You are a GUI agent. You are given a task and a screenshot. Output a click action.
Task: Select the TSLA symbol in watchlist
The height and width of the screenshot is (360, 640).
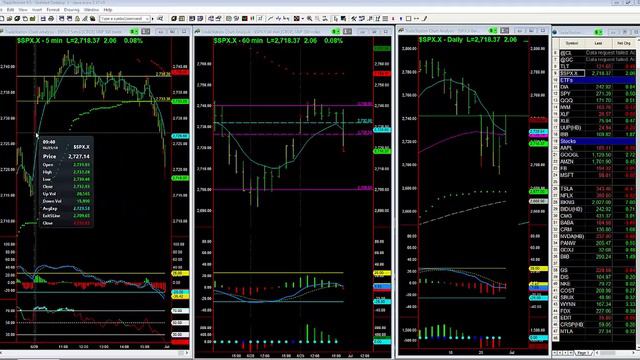coord(567,189)
